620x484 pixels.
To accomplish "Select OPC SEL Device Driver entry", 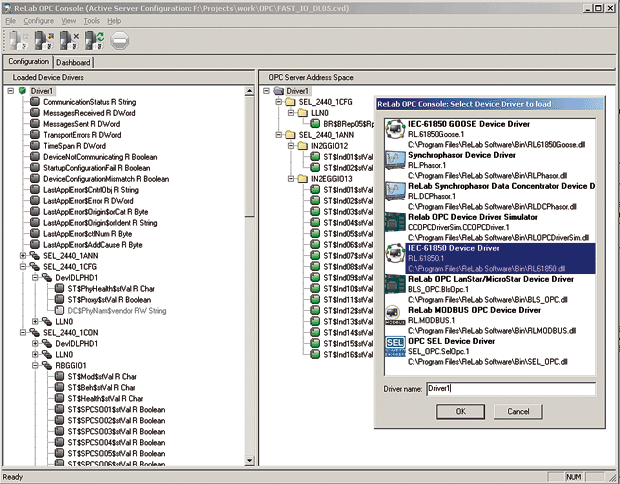I will (490, 352).
